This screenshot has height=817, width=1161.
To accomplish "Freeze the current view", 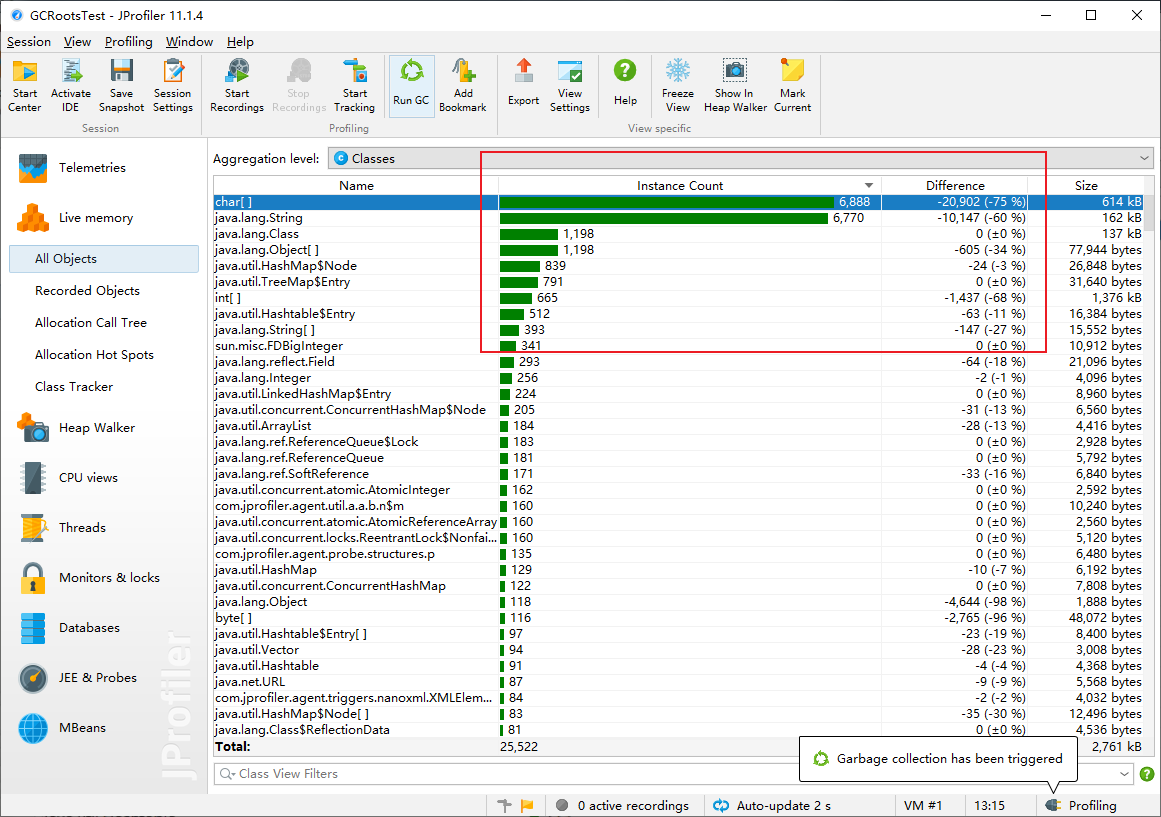I will click(677, 86).
